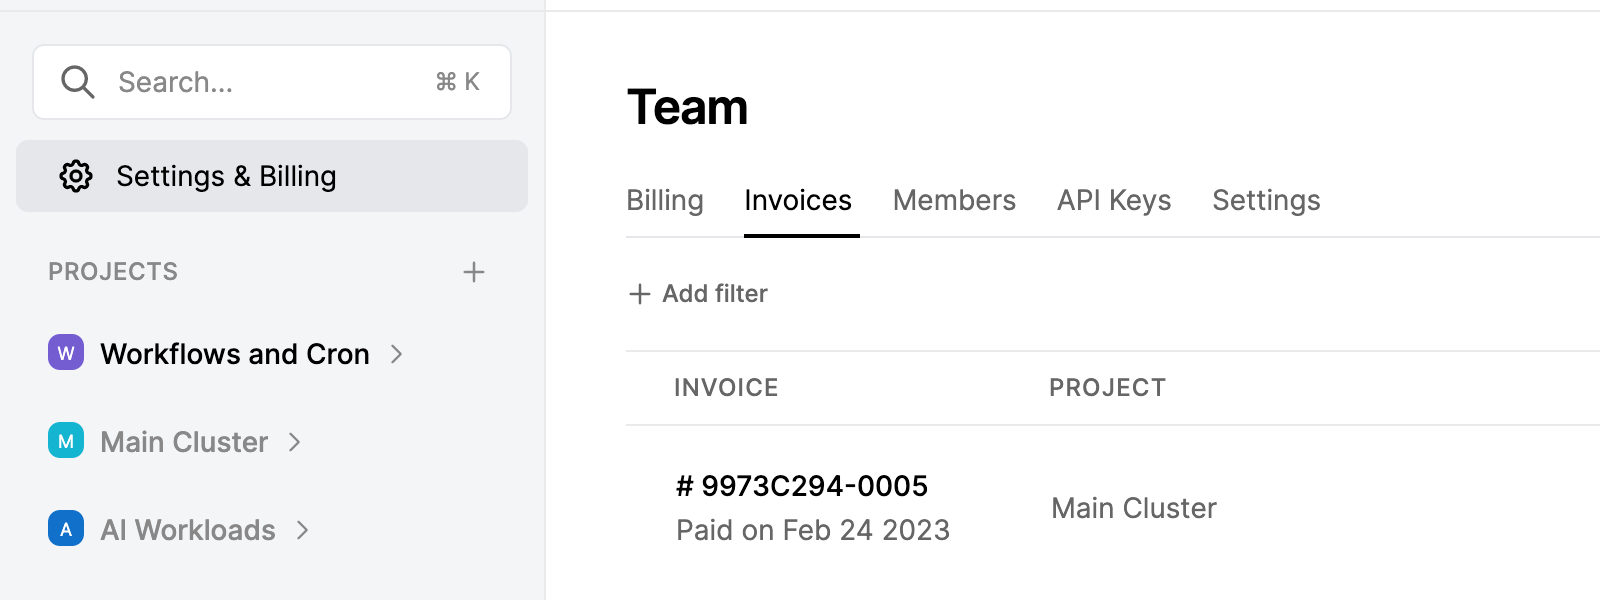Open invoice # 9973C294-0005

pos(802,486)
